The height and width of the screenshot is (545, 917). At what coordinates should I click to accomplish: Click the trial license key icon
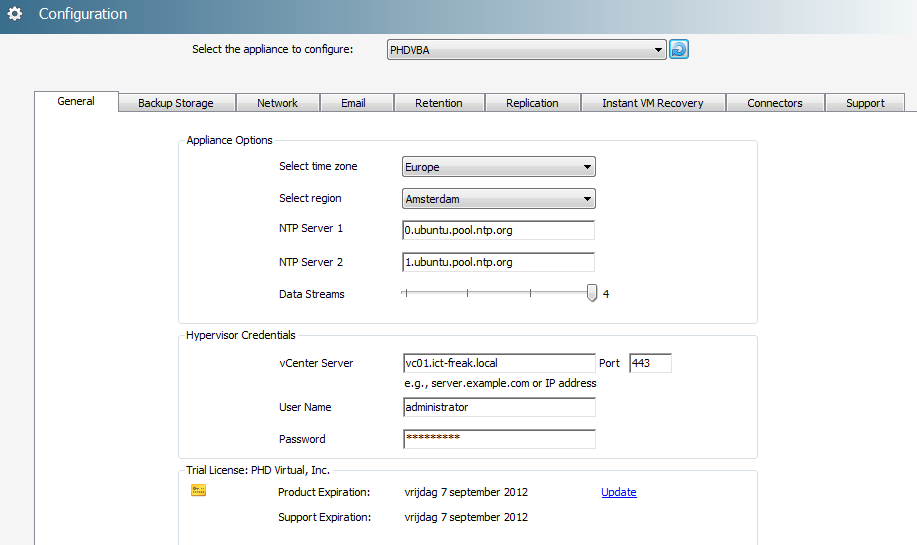pos(198,491)
